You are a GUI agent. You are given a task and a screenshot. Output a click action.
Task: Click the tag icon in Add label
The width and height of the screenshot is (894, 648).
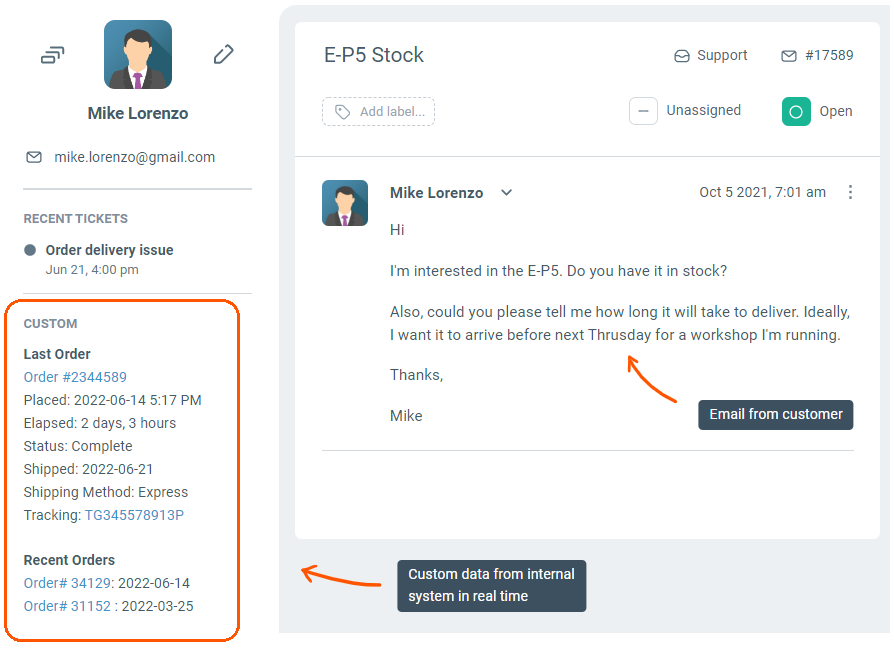click(342, 112)
